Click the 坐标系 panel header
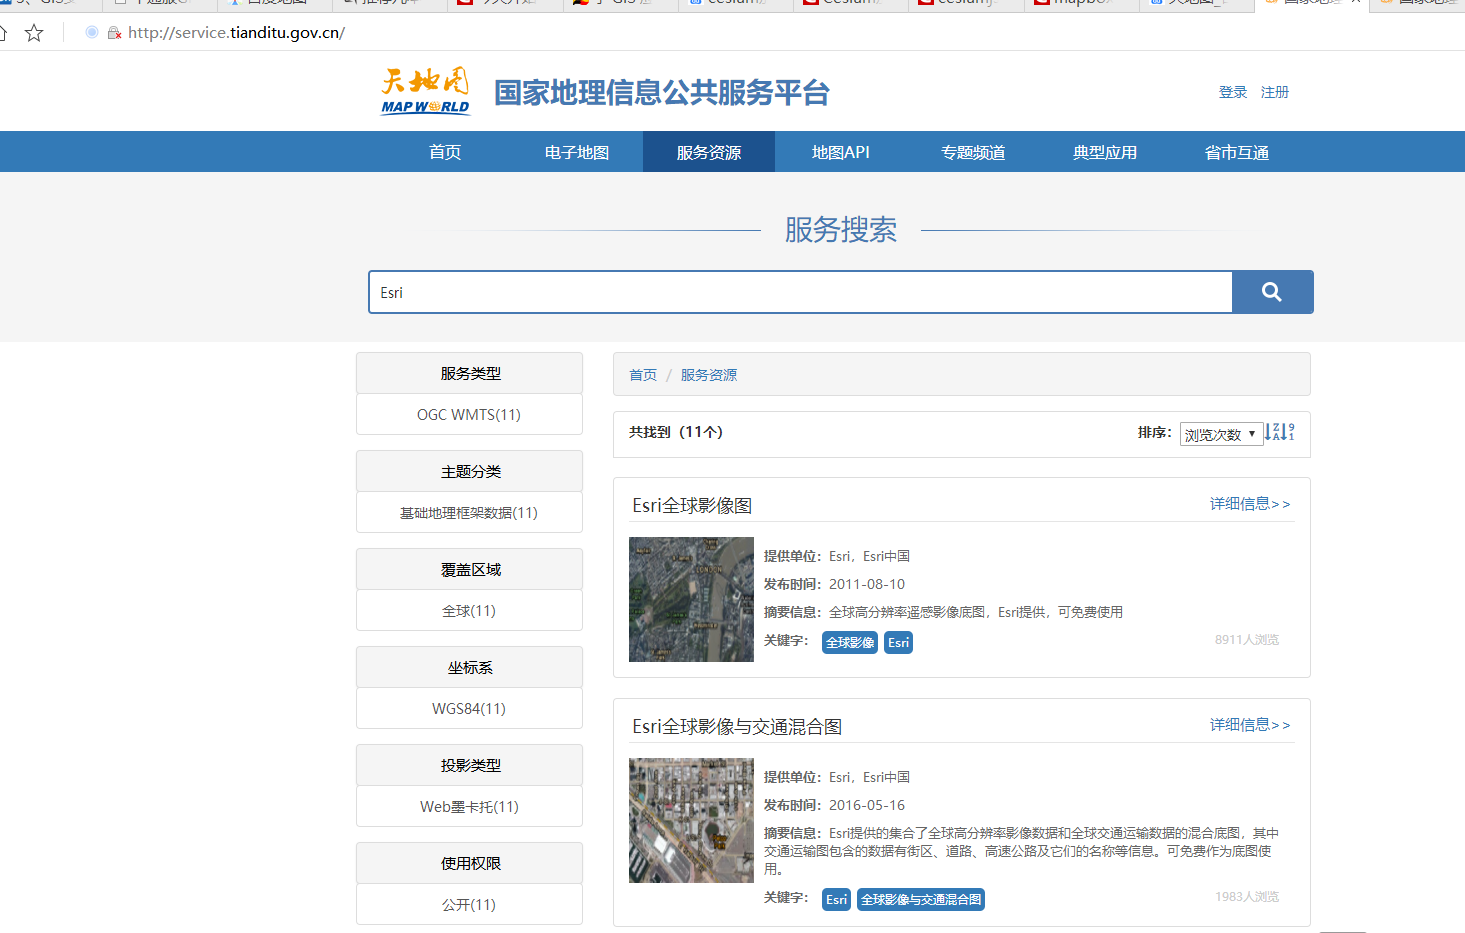Image resolution: width=1465 pixels, height=933 pixels. pos(469,667)
